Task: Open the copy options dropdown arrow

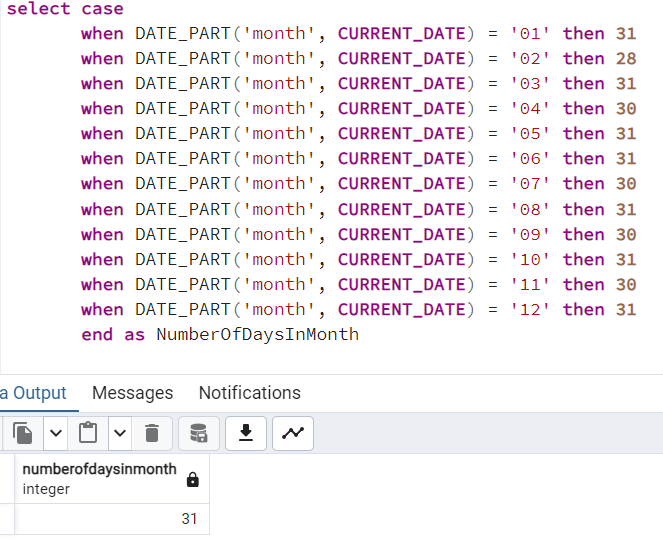Action: point(56,433)
